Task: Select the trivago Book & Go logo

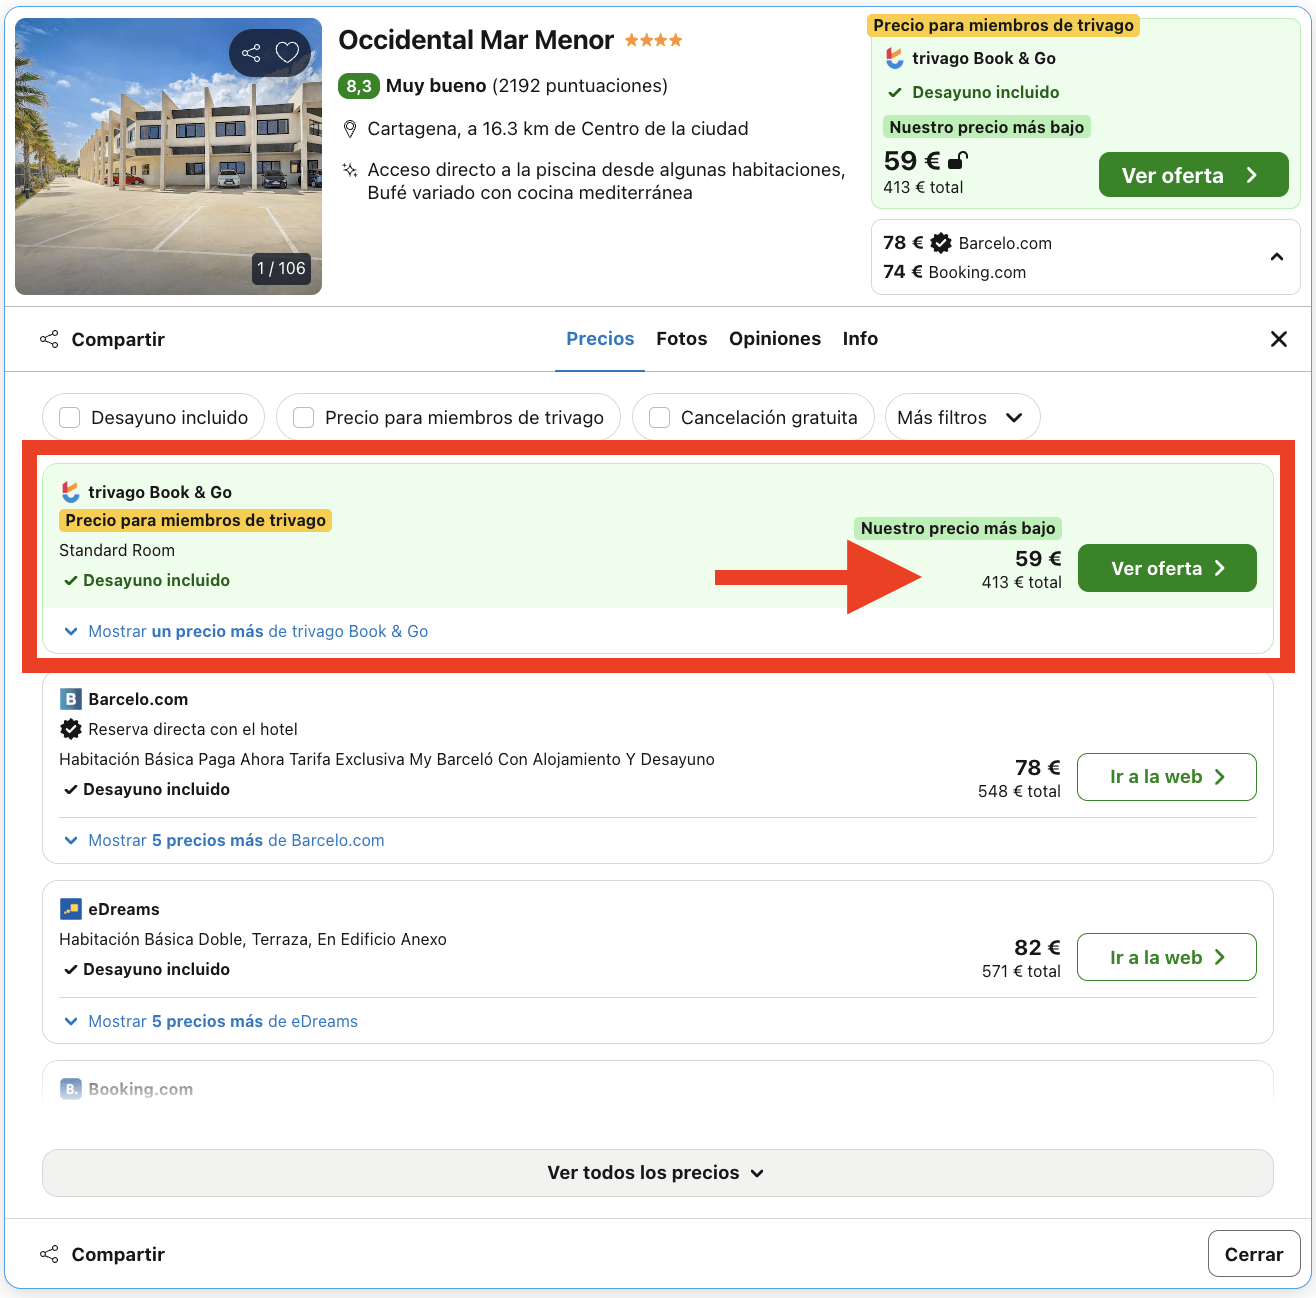Action: tap(70, 491)
